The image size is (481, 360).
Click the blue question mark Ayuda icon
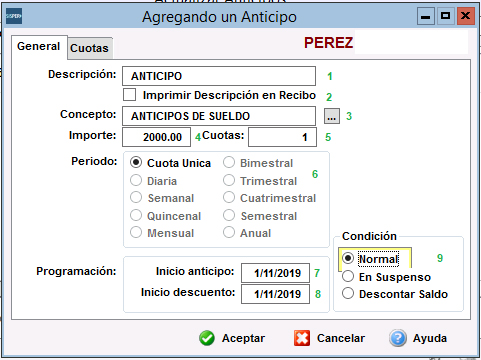point(398,338)
